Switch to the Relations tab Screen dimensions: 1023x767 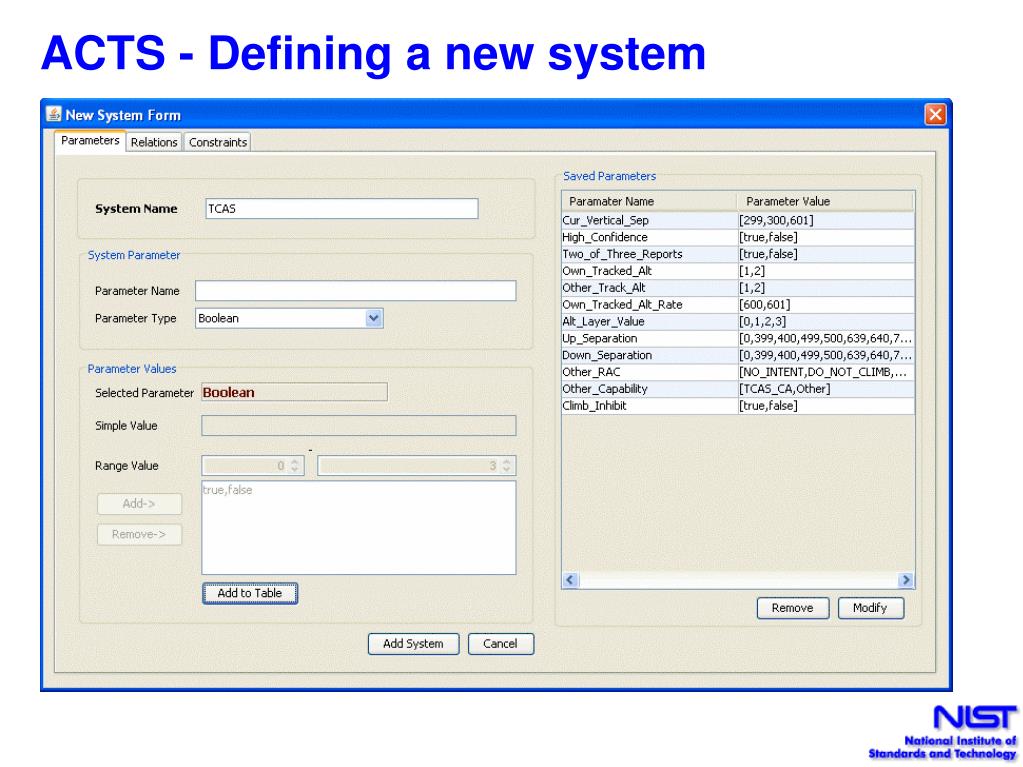point(154,142)
